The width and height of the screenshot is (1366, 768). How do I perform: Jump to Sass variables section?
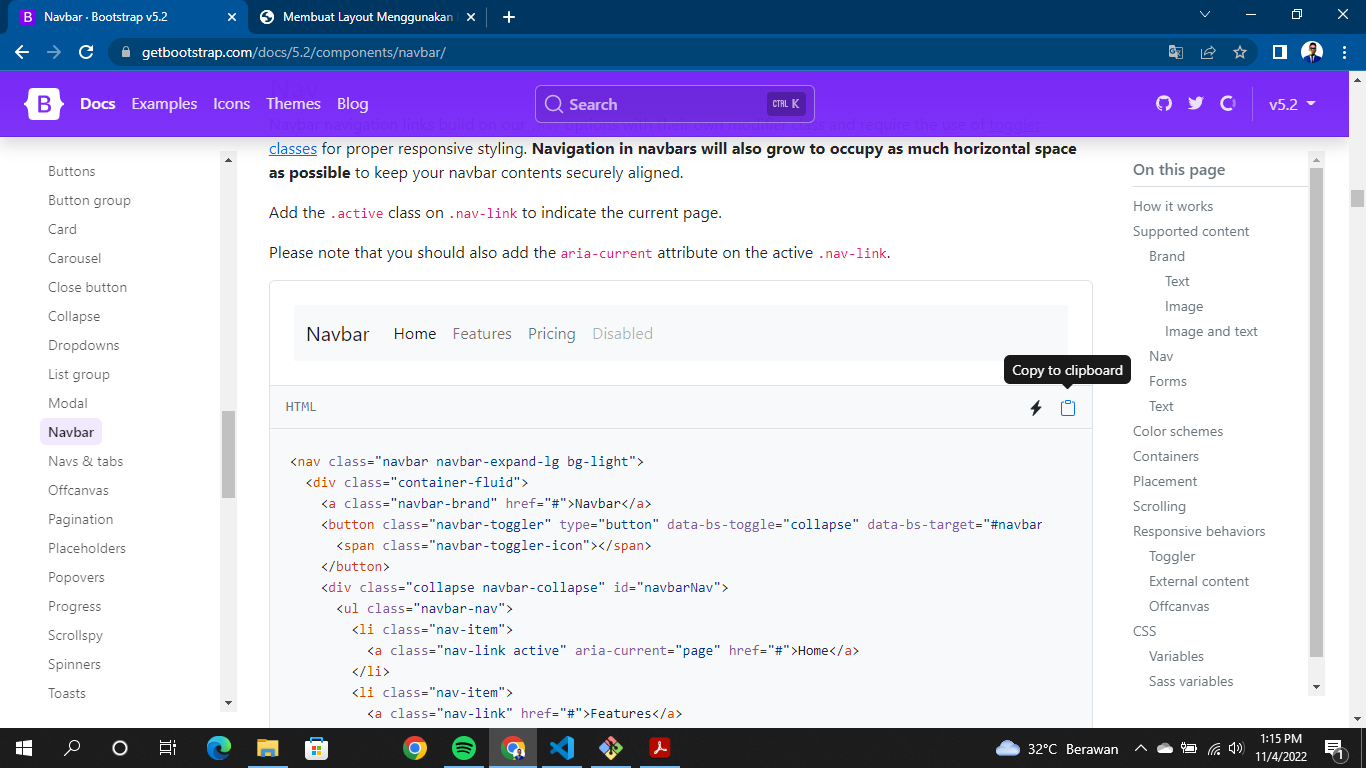click(x=1191, y=681)
